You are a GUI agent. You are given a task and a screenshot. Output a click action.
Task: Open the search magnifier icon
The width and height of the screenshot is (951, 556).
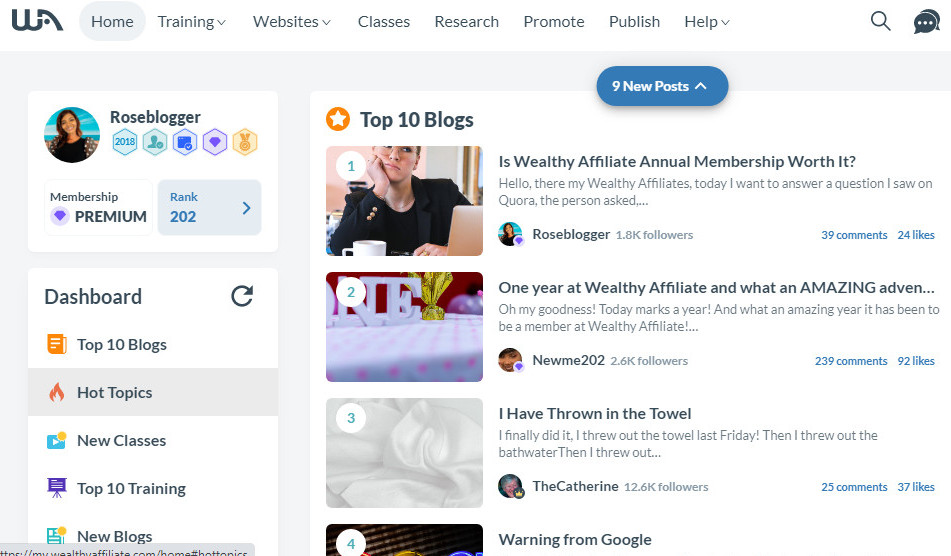[880, 21]
